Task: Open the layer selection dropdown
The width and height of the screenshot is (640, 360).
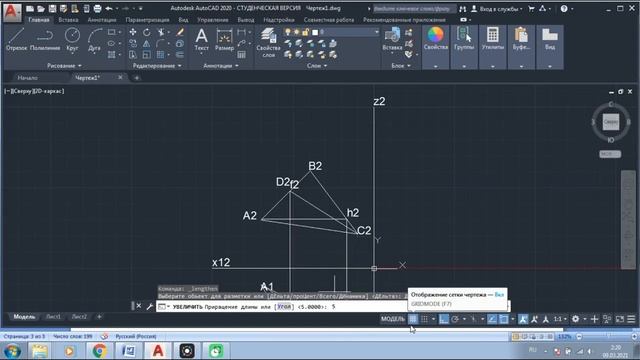Action: click(x=376, y=32)
